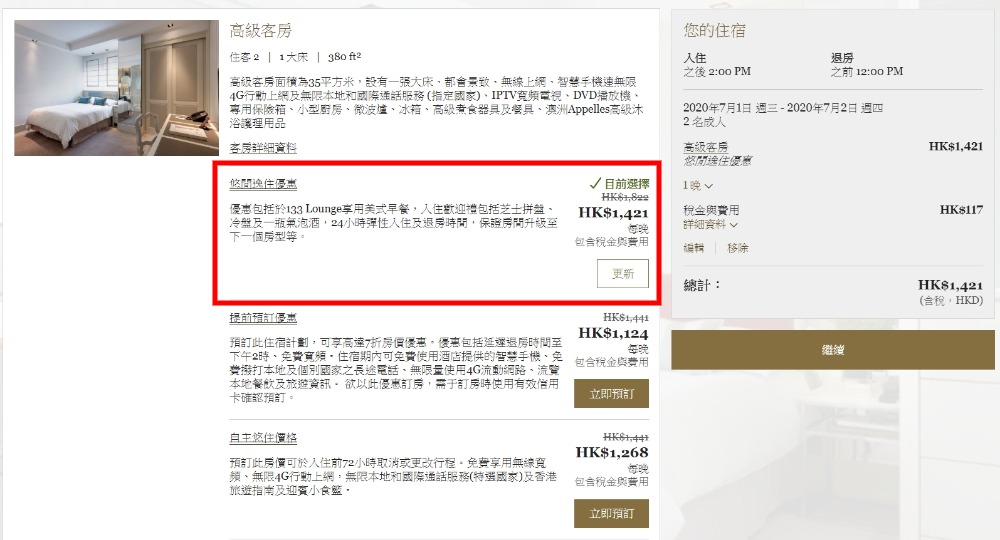
Task: Click the 高級客房 room heading
Action: tap(260, 31)
